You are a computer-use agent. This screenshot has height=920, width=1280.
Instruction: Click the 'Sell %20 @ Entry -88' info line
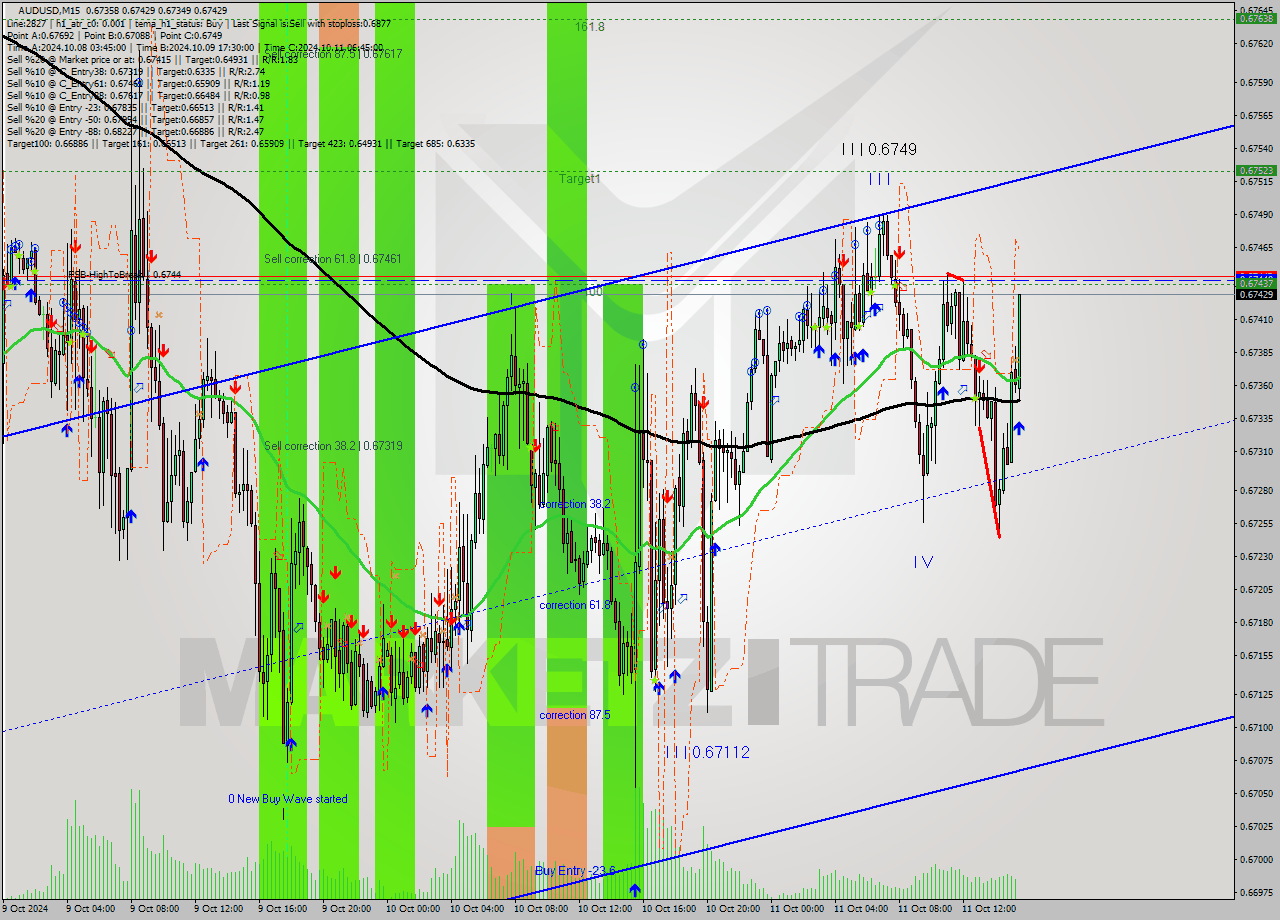tap(135, 131)
